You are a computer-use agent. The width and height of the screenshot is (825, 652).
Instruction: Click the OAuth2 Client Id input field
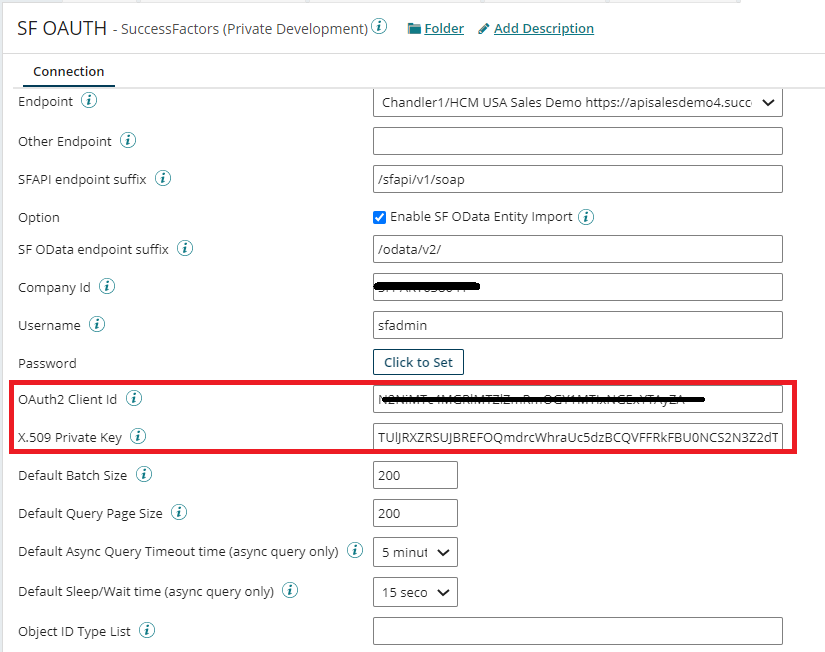(x=578, y=399)
